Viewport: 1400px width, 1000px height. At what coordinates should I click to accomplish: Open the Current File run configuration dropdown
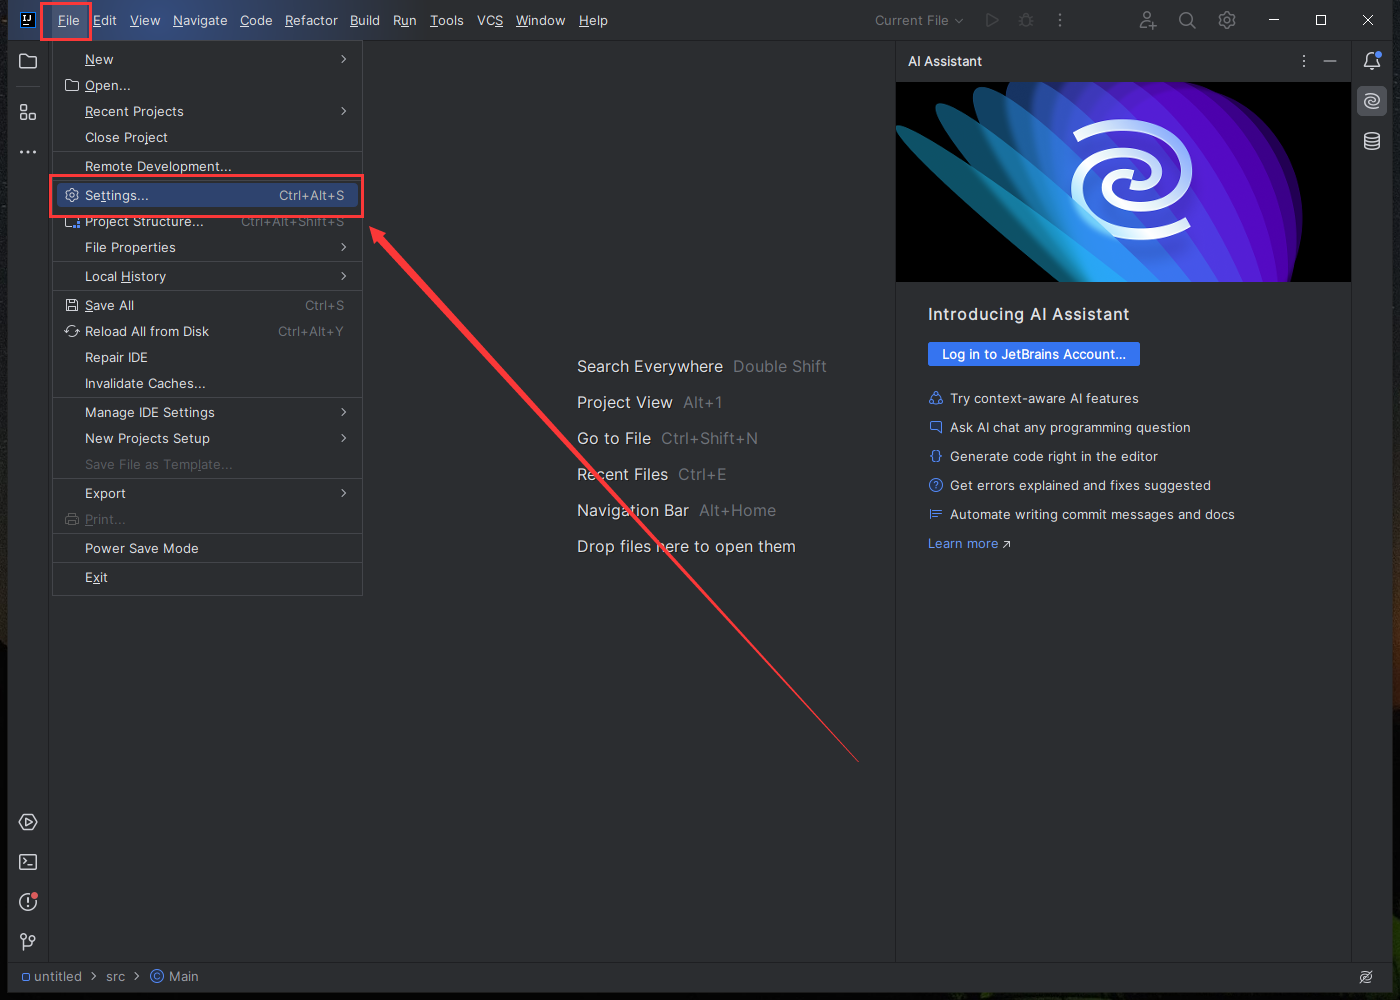(917, 20)
